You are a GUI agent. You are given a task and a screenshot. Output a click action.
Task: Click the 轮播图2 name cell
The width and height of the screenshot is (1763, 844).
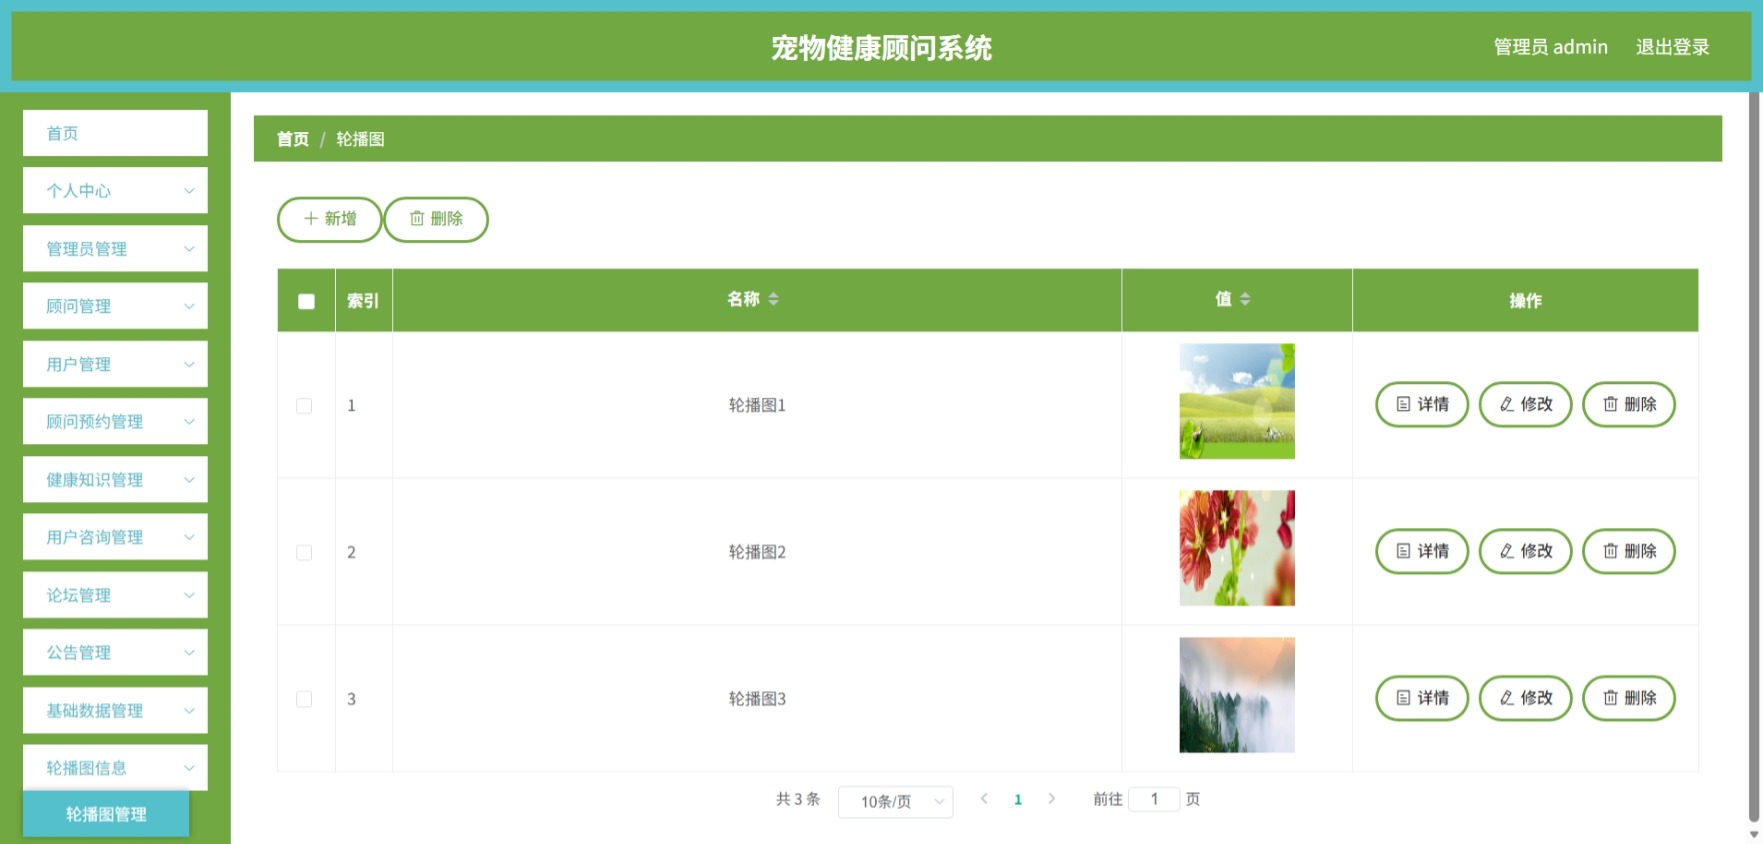(757, 552)
